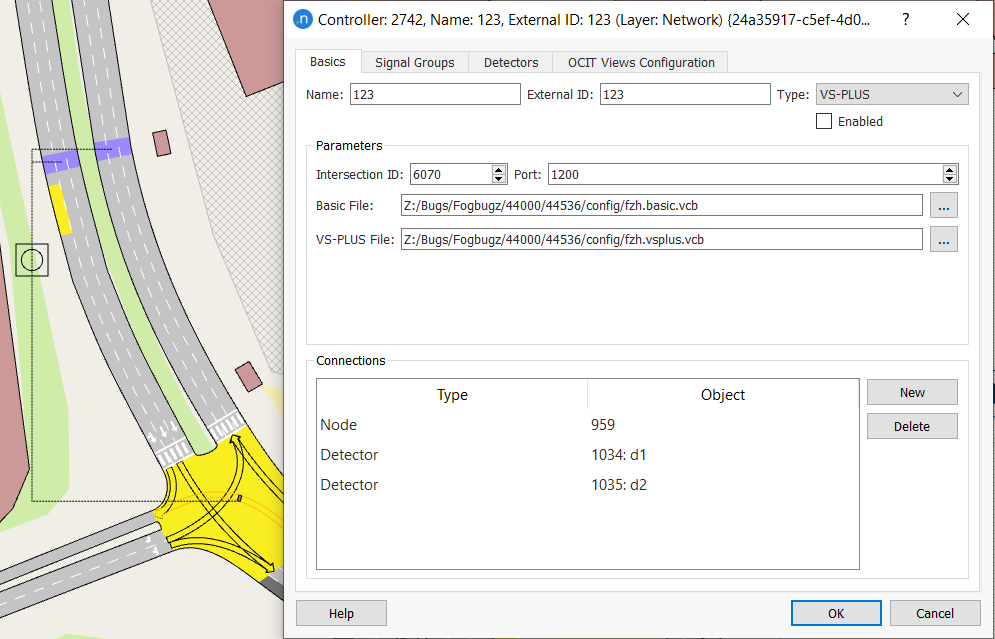
Task: Click the purple crossing marker on map
Action: pos(116,148)
